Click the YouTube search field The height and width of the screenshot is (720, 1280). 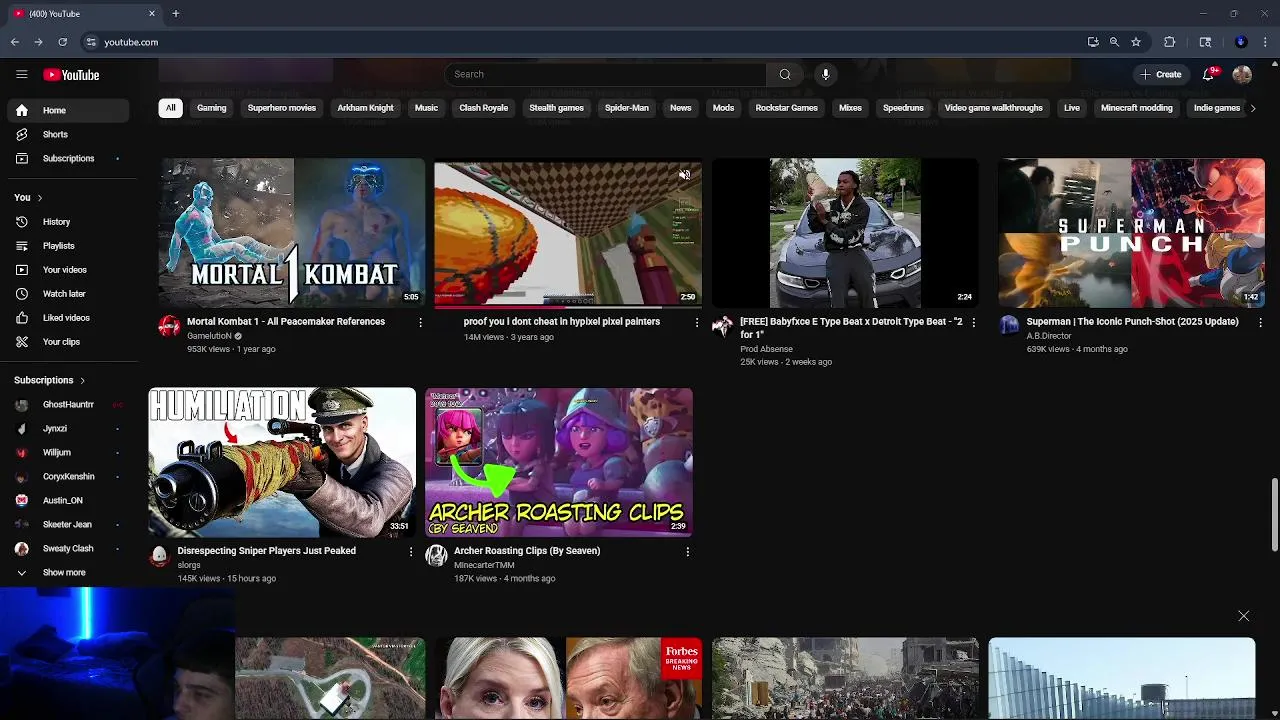(x=606, y=74)
